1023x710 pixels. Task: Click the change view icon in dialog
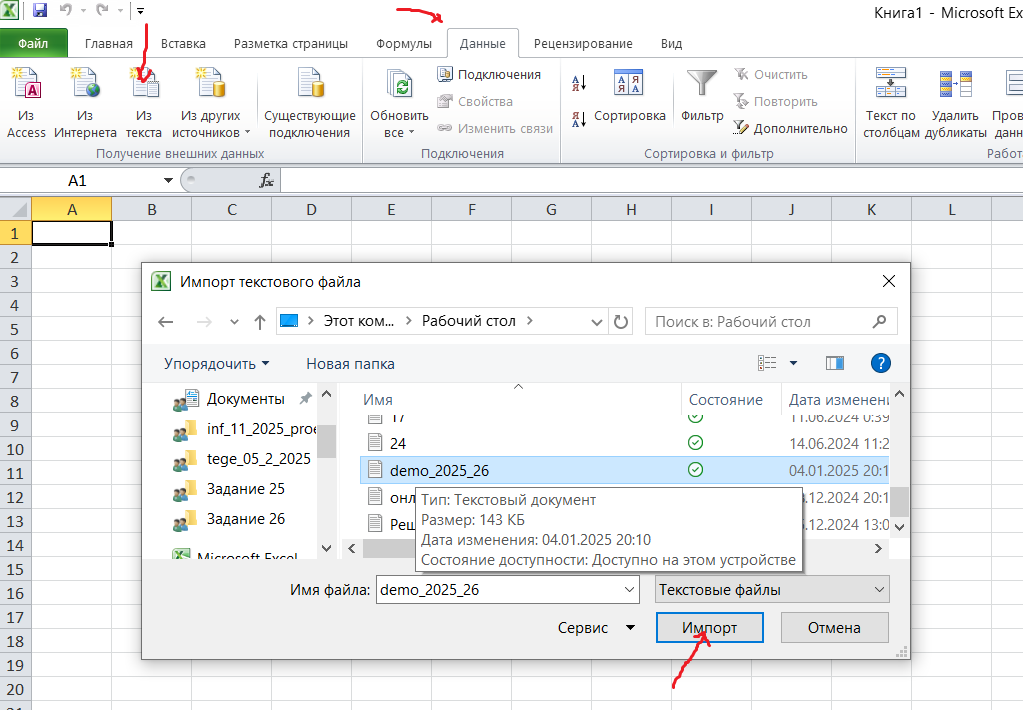pyautogui.click(x=767, y=363)
